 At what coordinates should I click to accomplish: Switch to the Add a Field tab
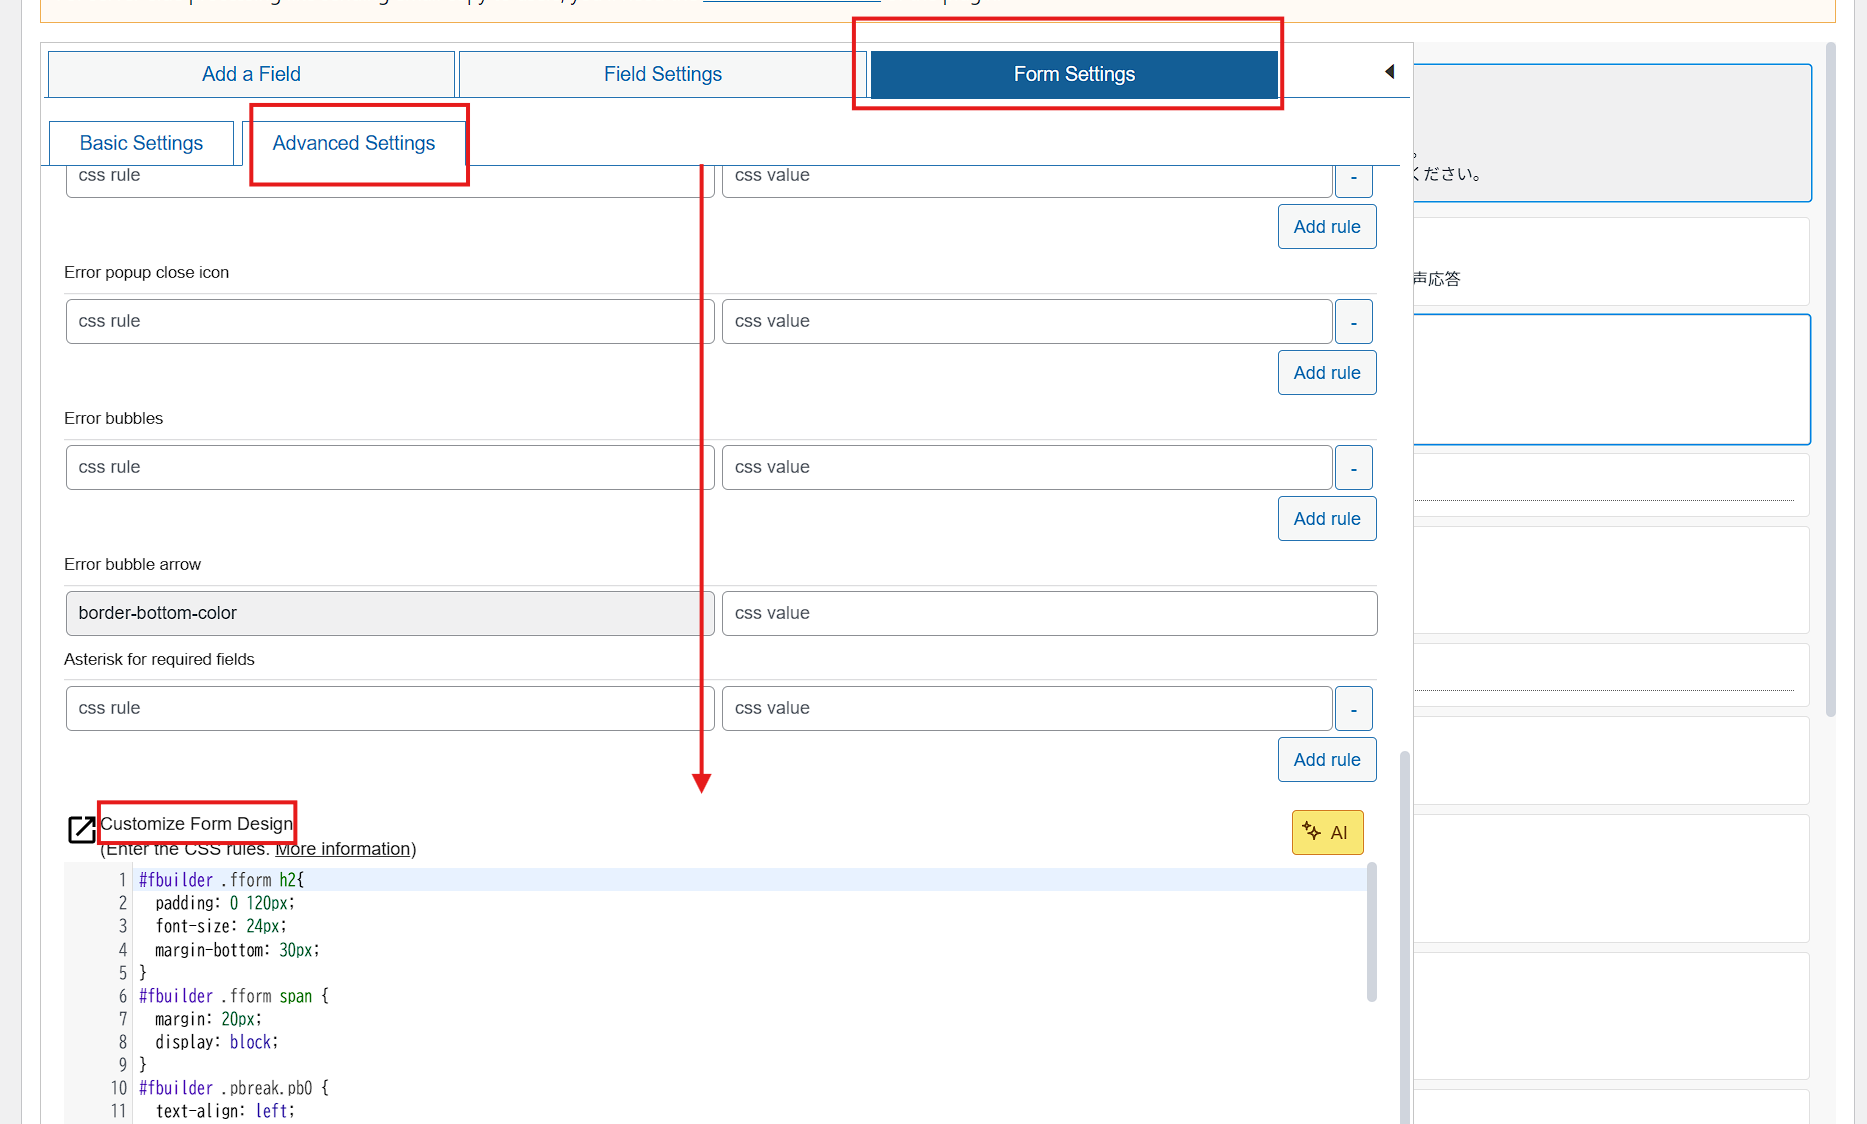pyautogui.click(x=251, y=74)
